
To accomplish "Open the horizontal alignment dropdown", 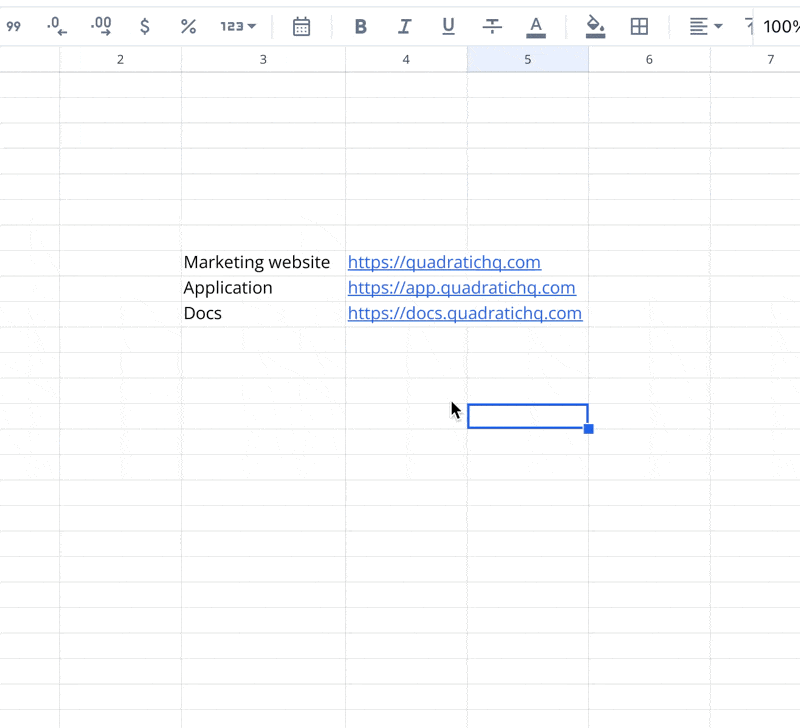I will 706,26.
